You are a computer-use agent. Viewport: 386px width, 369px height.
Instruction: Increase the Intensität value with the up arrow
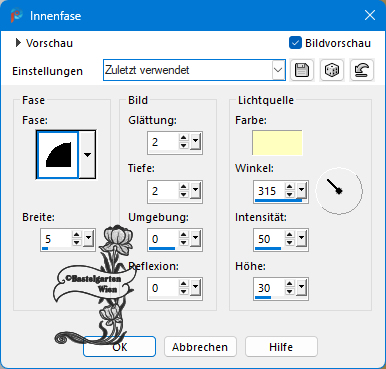point(290,235)
